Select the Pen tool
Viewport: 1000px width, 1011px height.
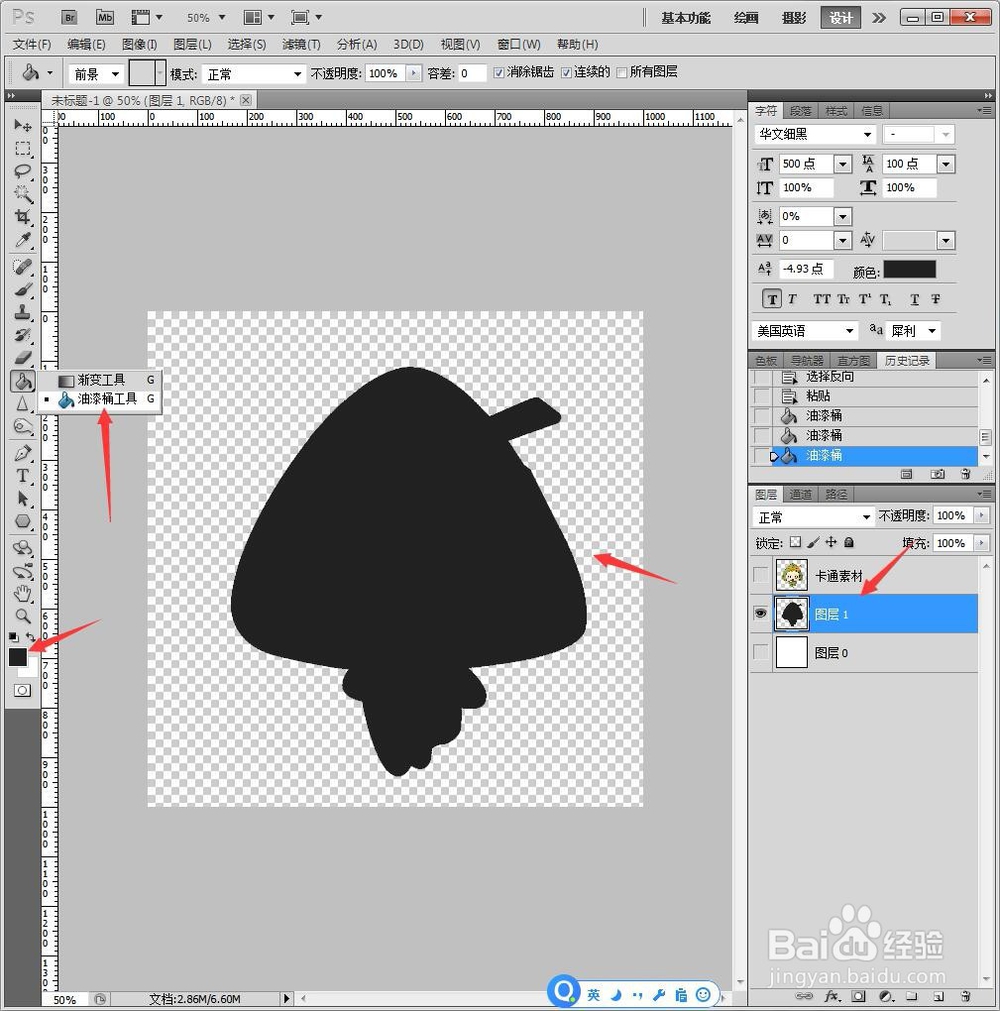(x=23, y=453)
